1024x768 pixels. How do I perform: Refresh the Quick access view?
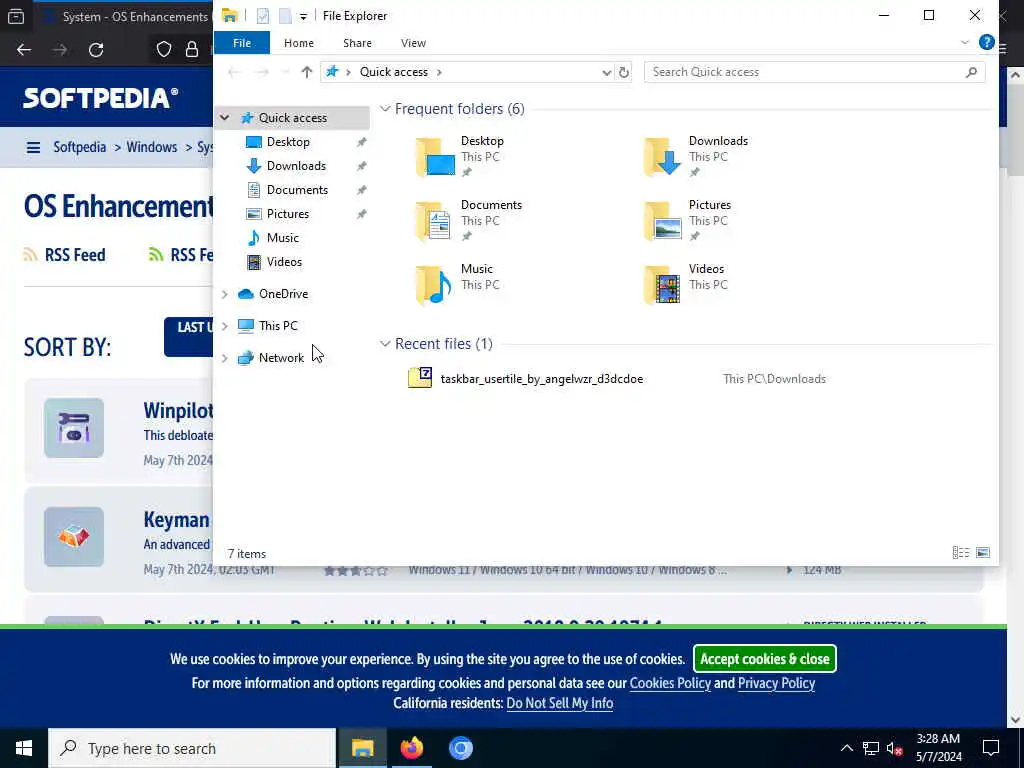(x=624, y=72)
